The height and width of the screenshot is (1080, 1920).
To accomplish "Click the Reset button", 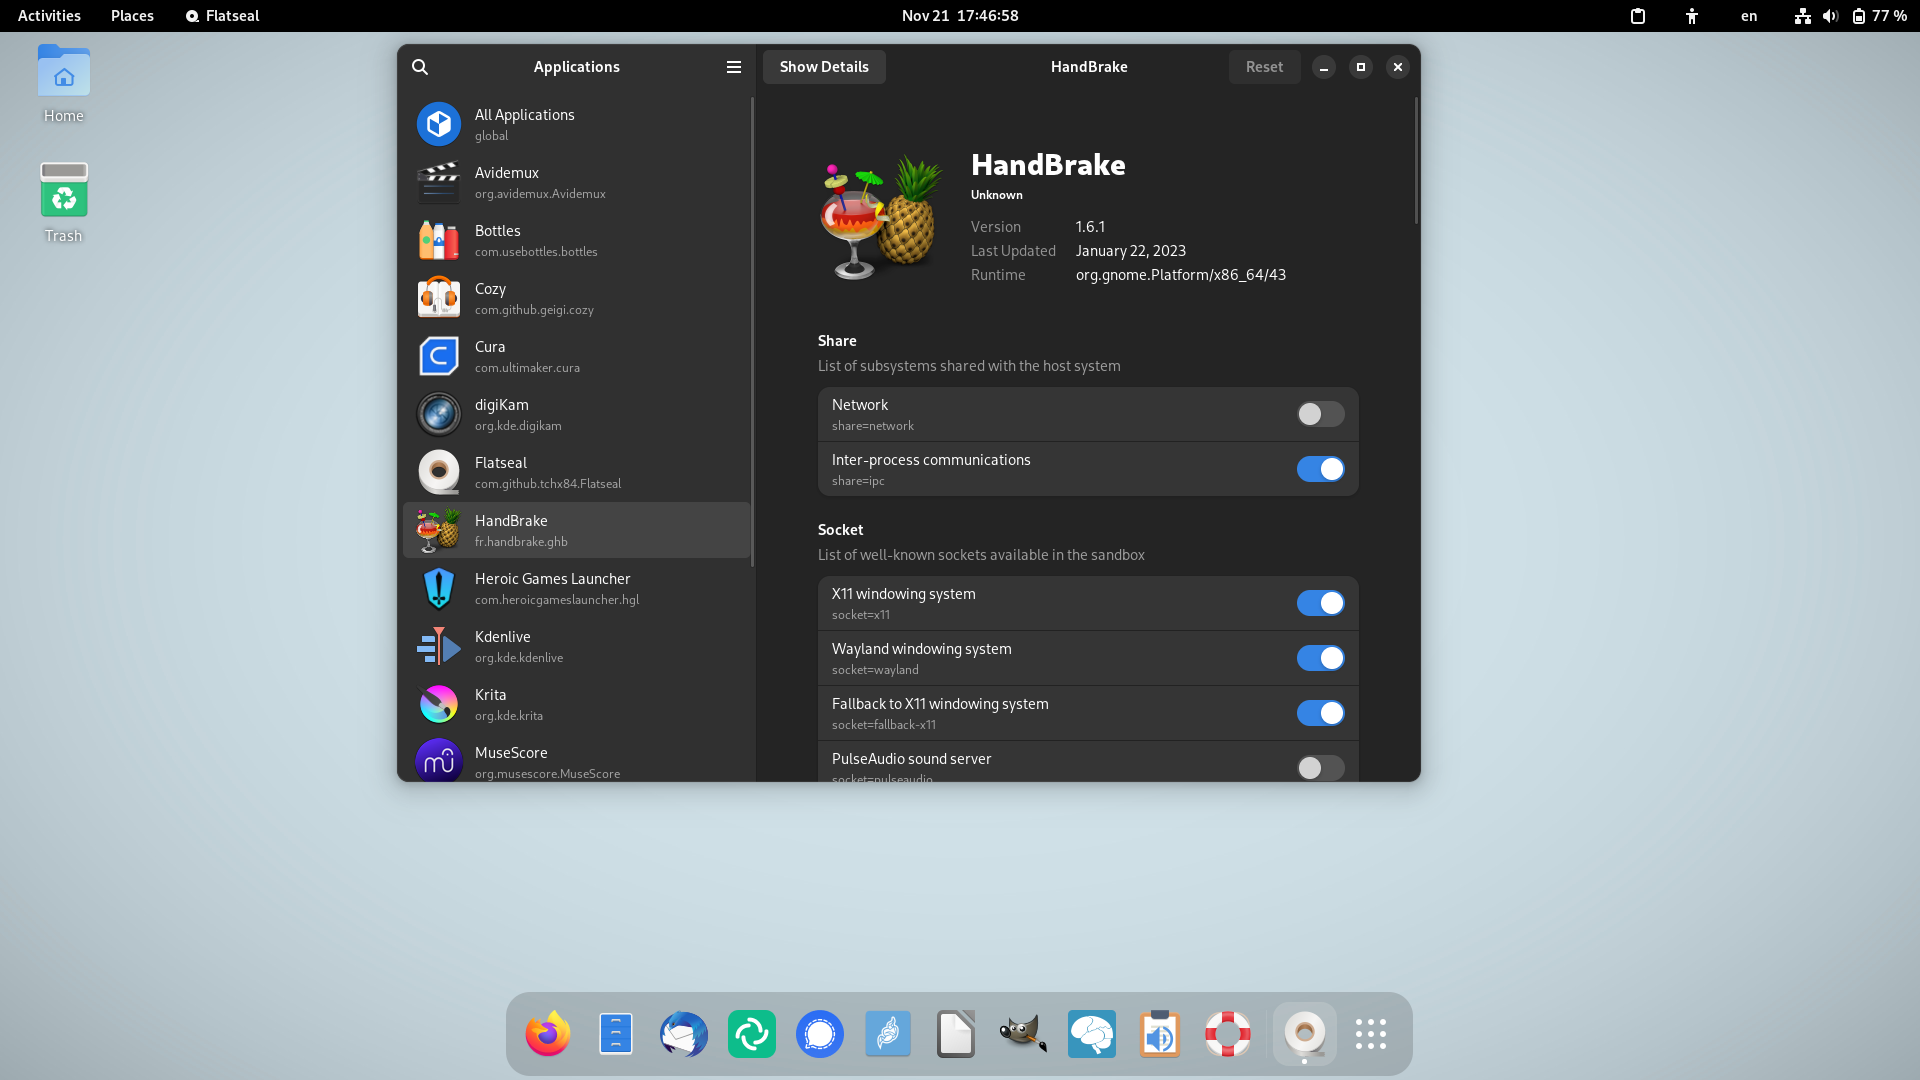I will point(1264,67).
